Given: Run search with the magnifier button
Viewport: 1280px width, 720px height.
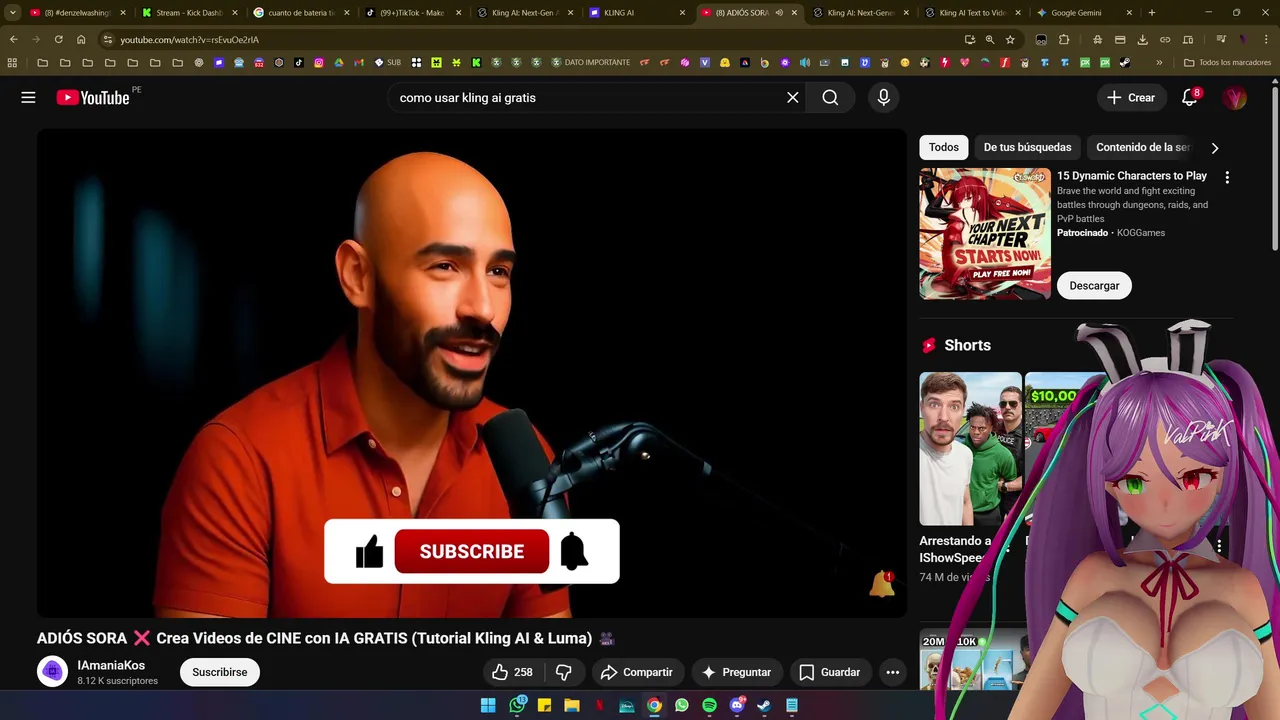Looking at the screenshot, I should [830, 97].
